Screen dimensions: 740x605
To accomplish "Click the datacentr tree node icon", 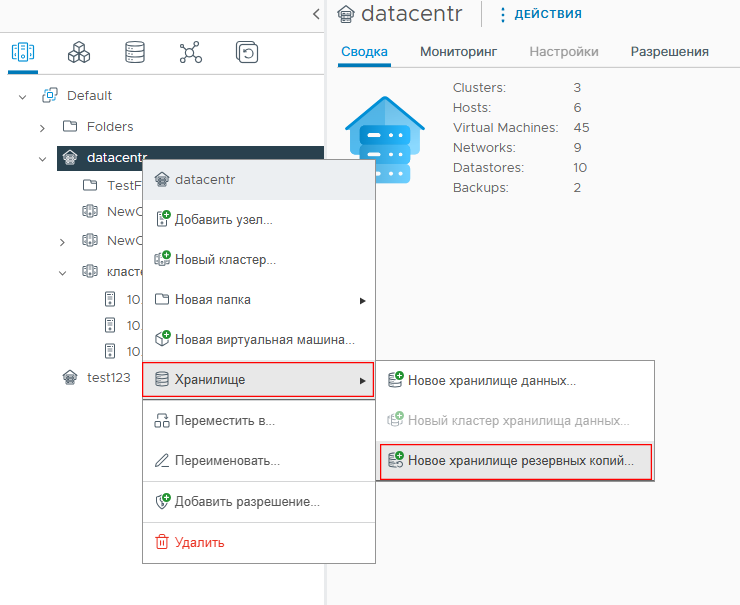I will tap(70, 157).
